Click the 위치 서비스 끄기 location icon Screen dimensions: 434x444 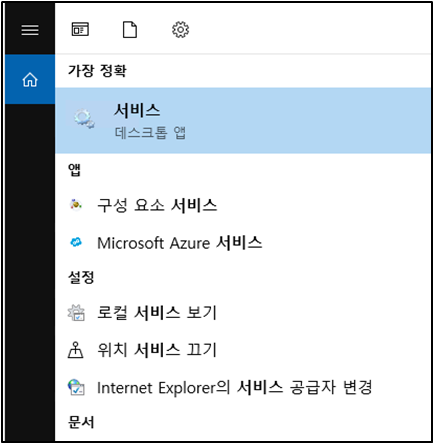76,350
